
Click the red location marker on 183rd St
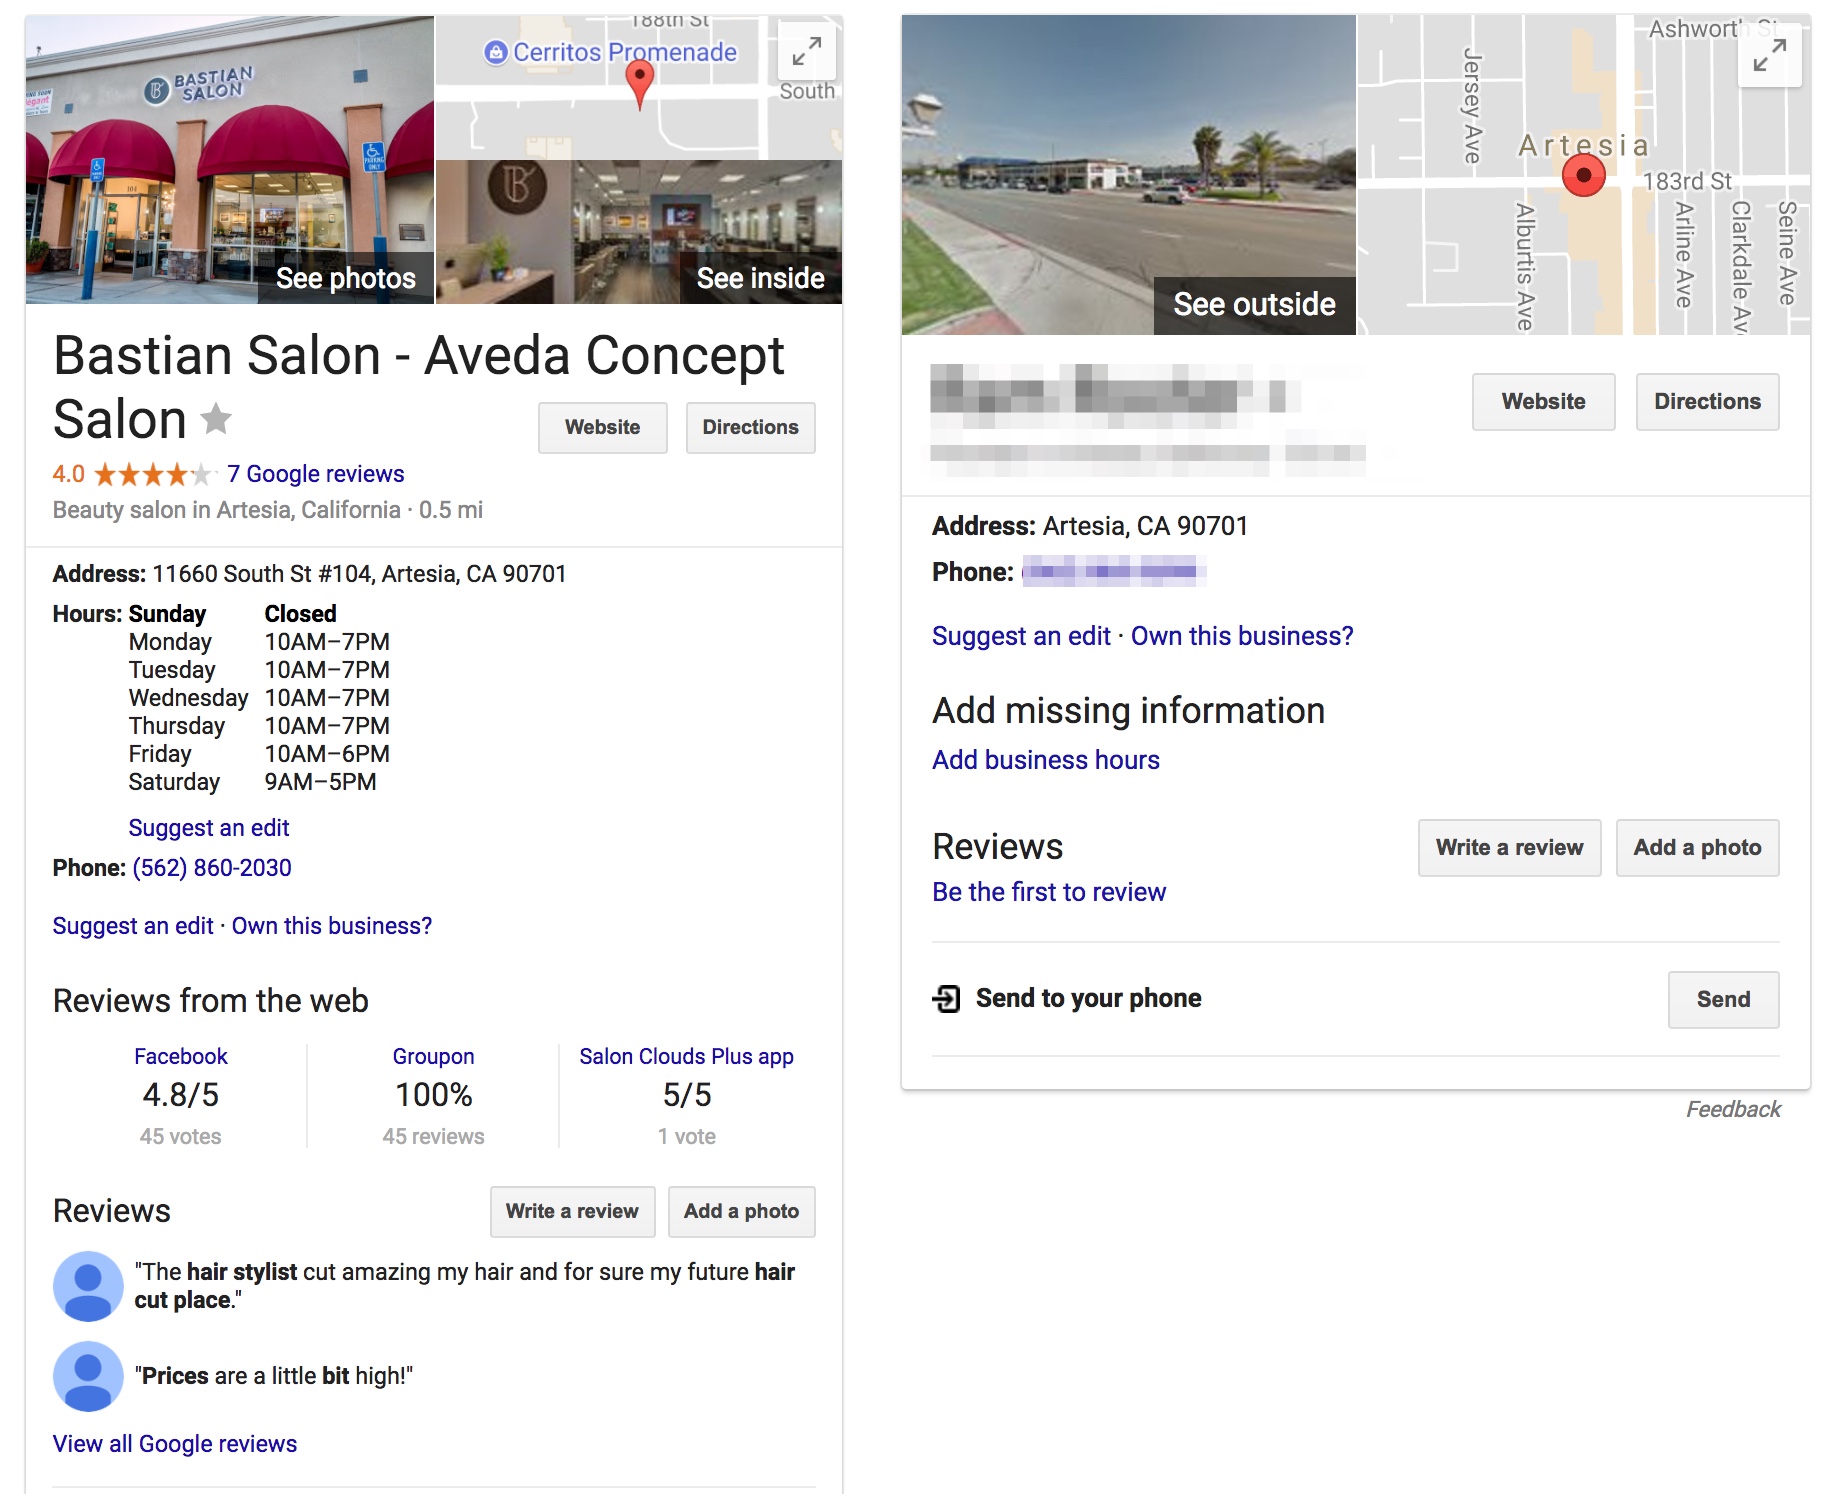point(1583,175)
